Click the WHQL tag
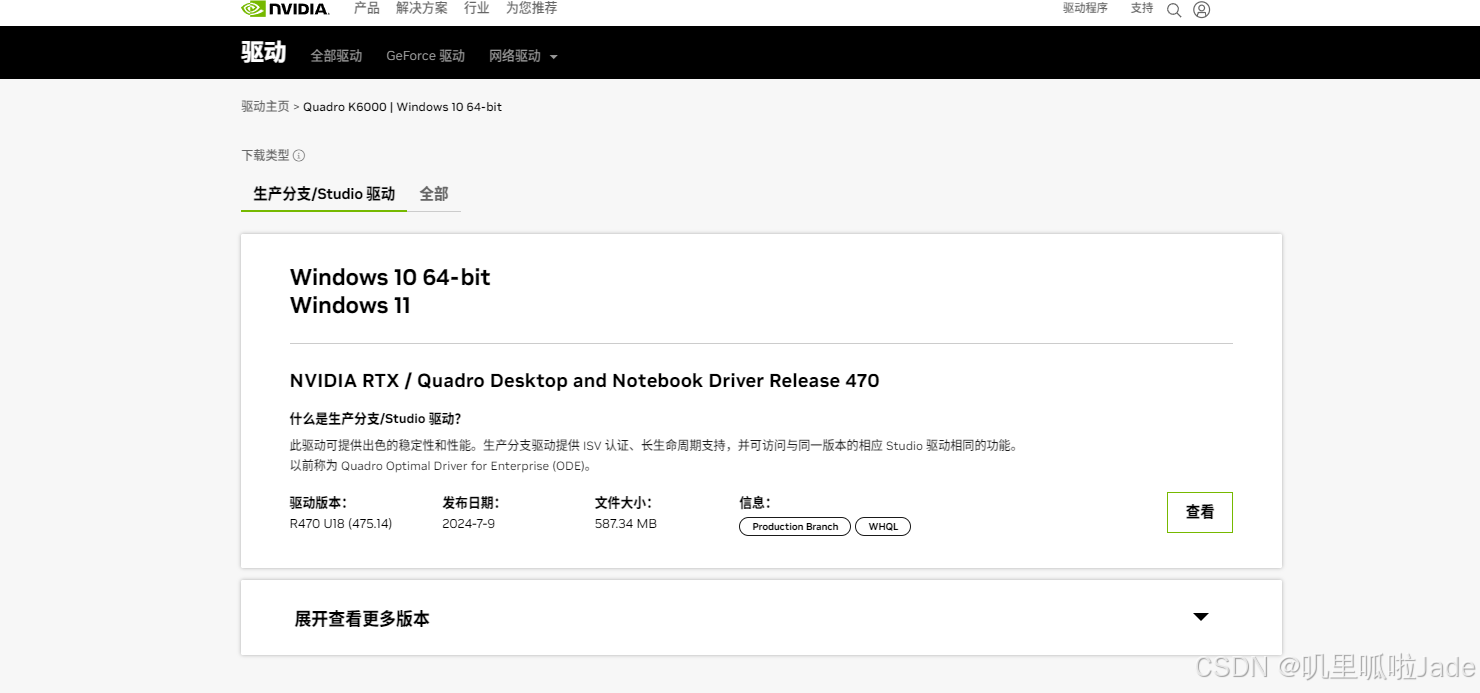Screen dimensions: 1480x693 coord(883,527)
